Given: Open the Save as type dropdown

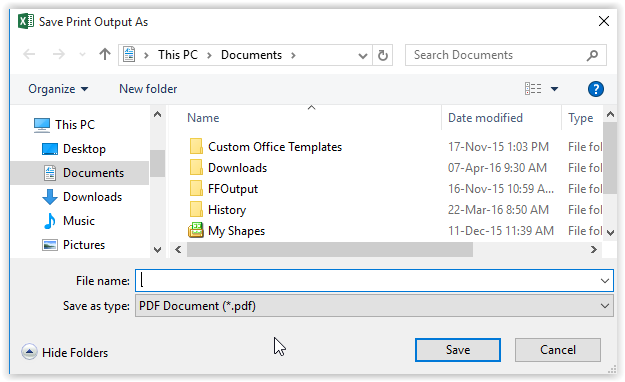Looking at the screenshot, I should 374,306.
